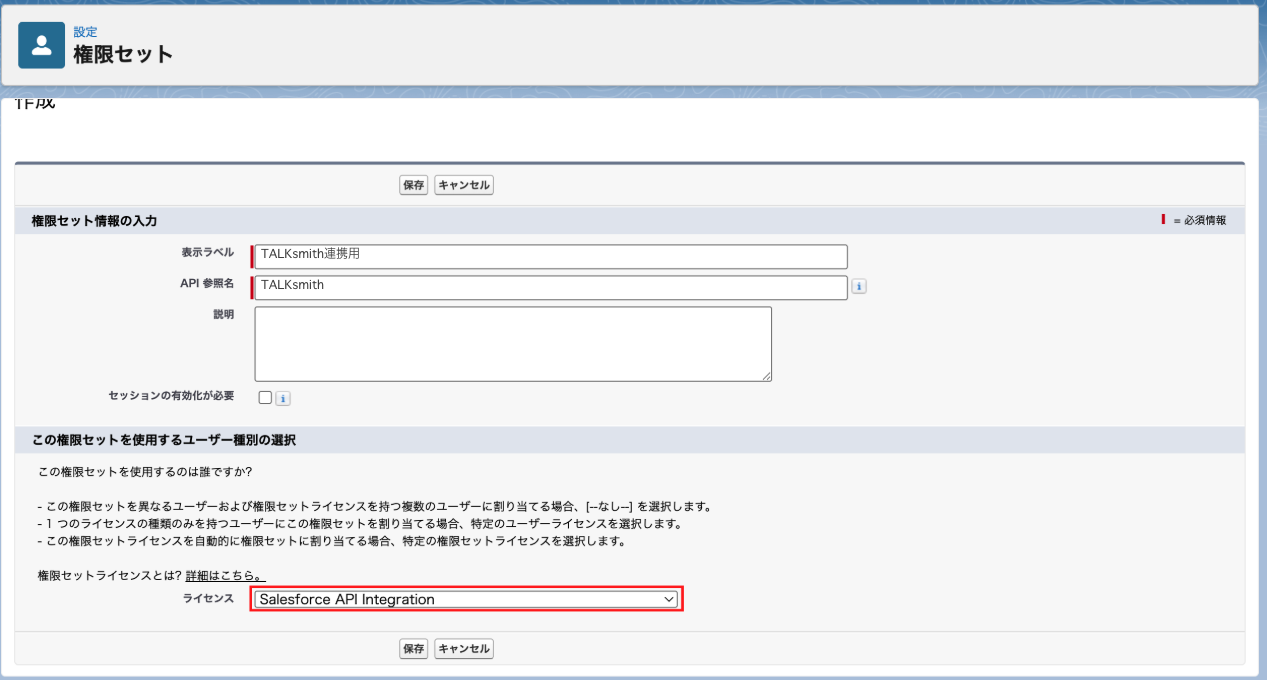This screenshot has height=680, width=1267.
Task: Click the top 保存 button
Action: 413,185
